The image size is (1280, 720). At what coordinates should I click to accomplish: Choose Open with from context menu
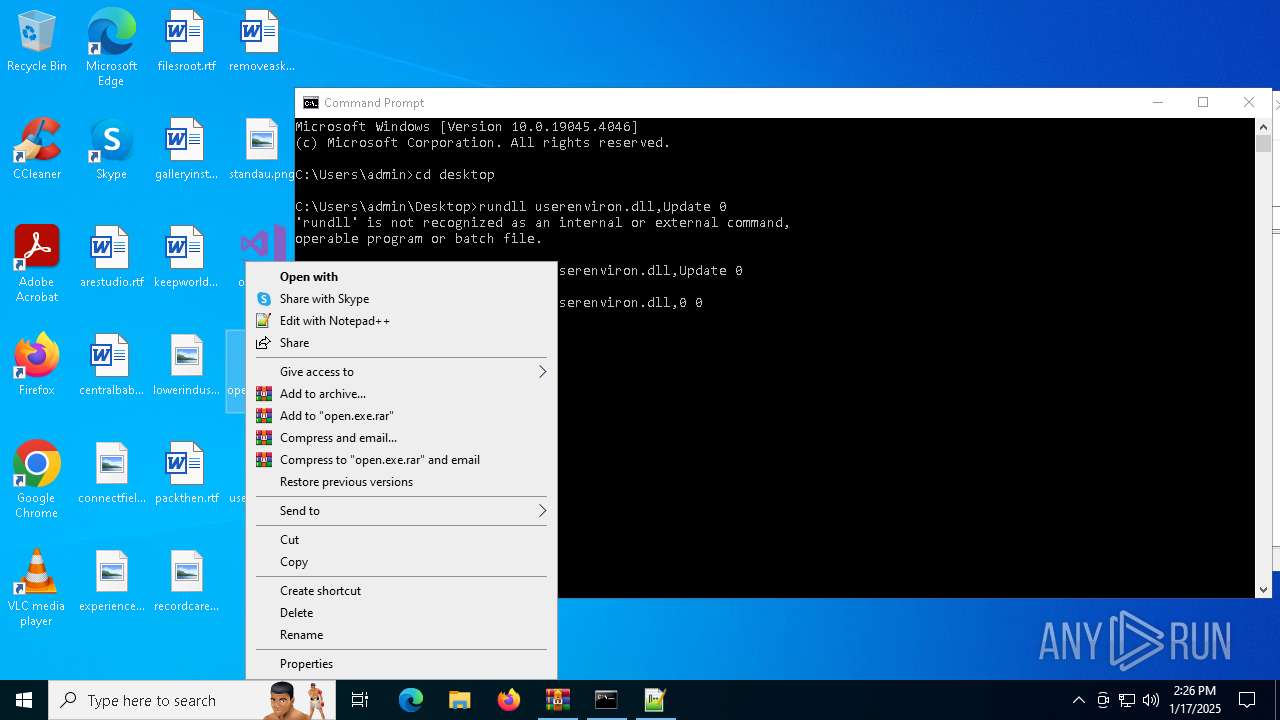coord(401,277)
